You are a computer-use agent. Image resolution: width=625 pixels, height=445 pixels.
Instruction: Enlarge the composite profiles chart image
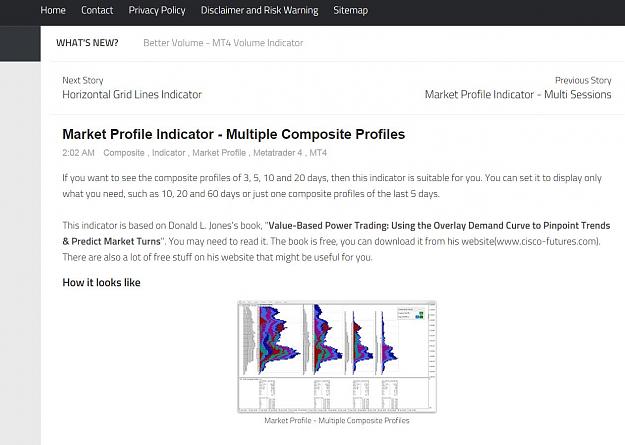click(337, 357)
